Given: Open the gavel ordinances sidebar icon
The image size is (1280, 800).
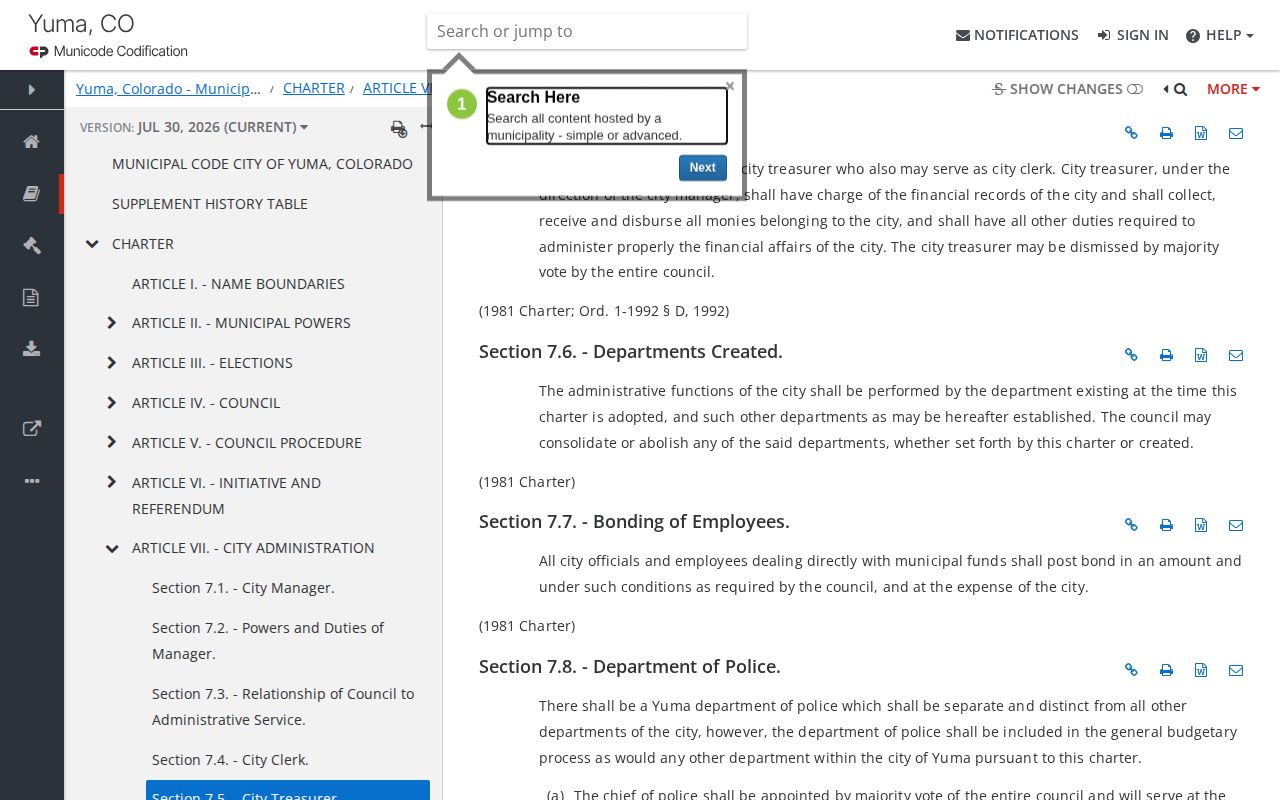Looking at the screenshot, I should click(x=32, y=245).
